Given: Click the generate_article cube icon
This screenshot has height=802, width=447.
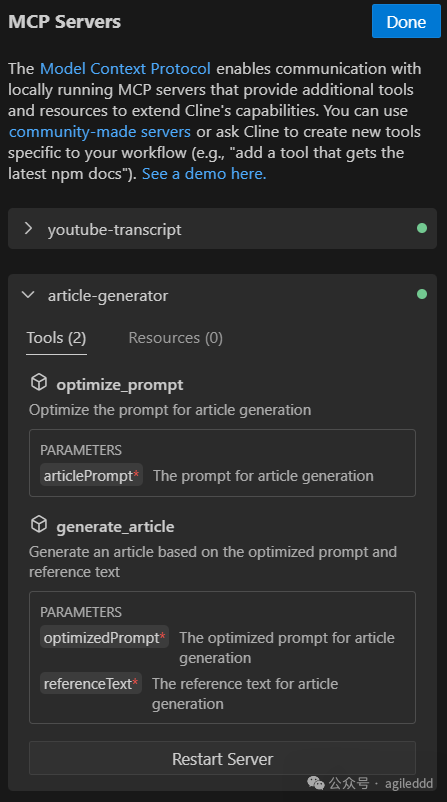Looking at the screenshot, I should point(39,524).
